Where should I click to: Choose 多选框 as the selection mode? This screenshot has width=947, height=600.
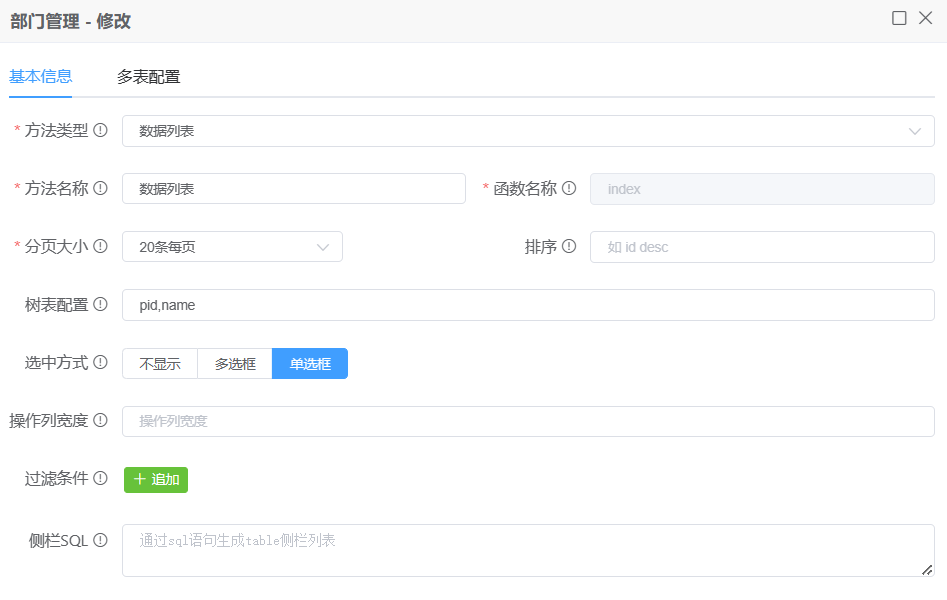click(235, 364)
